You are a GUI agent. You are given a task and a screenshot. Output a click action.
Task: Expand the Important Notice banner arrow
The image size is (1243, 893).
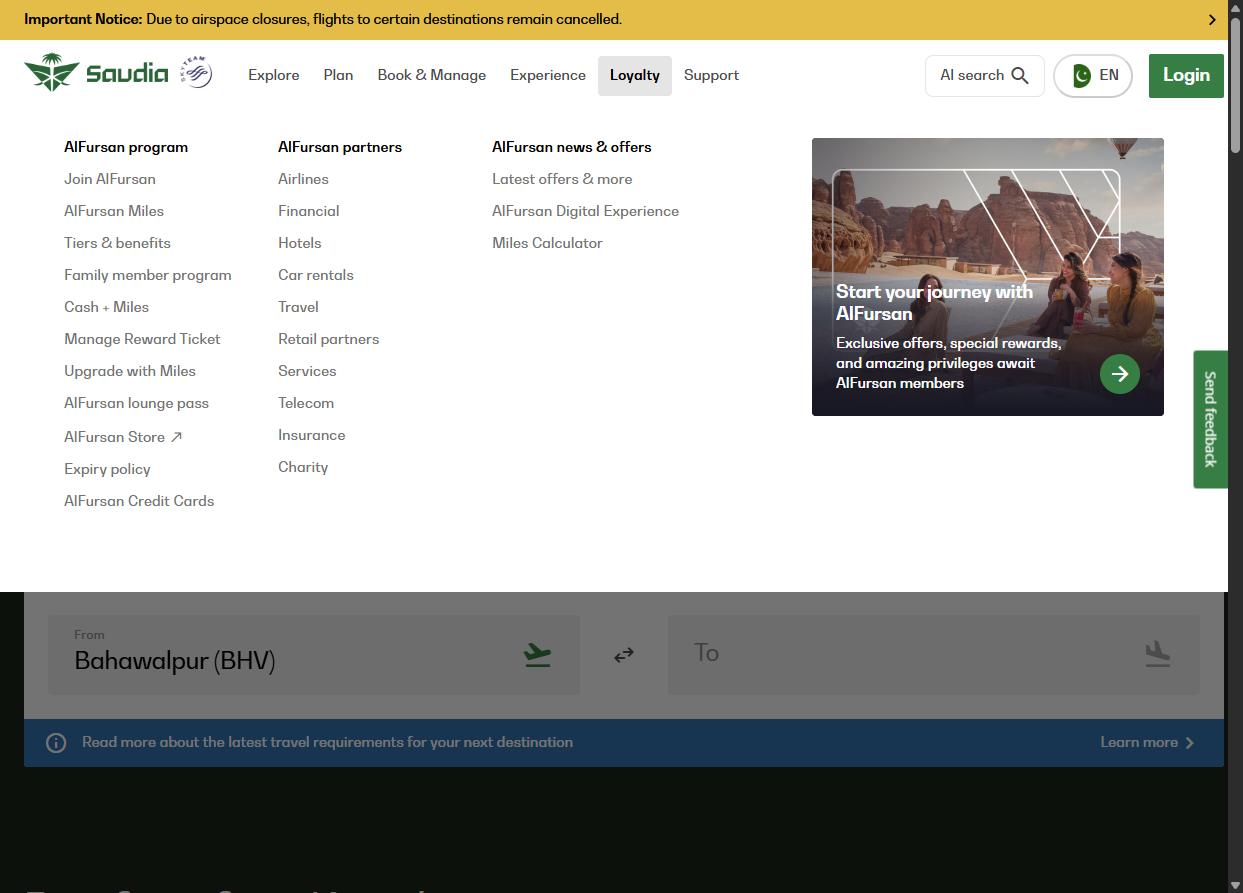pyautogui.click(x=1212, y=20)
